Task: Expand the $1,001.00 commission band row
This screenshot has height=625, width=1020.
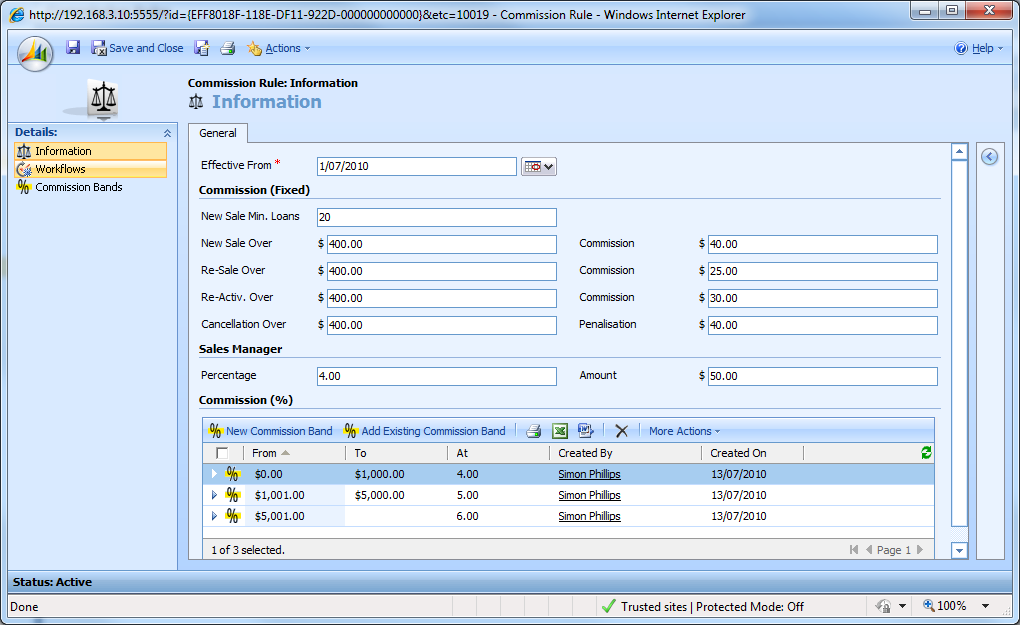Action: [x=214, y=495]
